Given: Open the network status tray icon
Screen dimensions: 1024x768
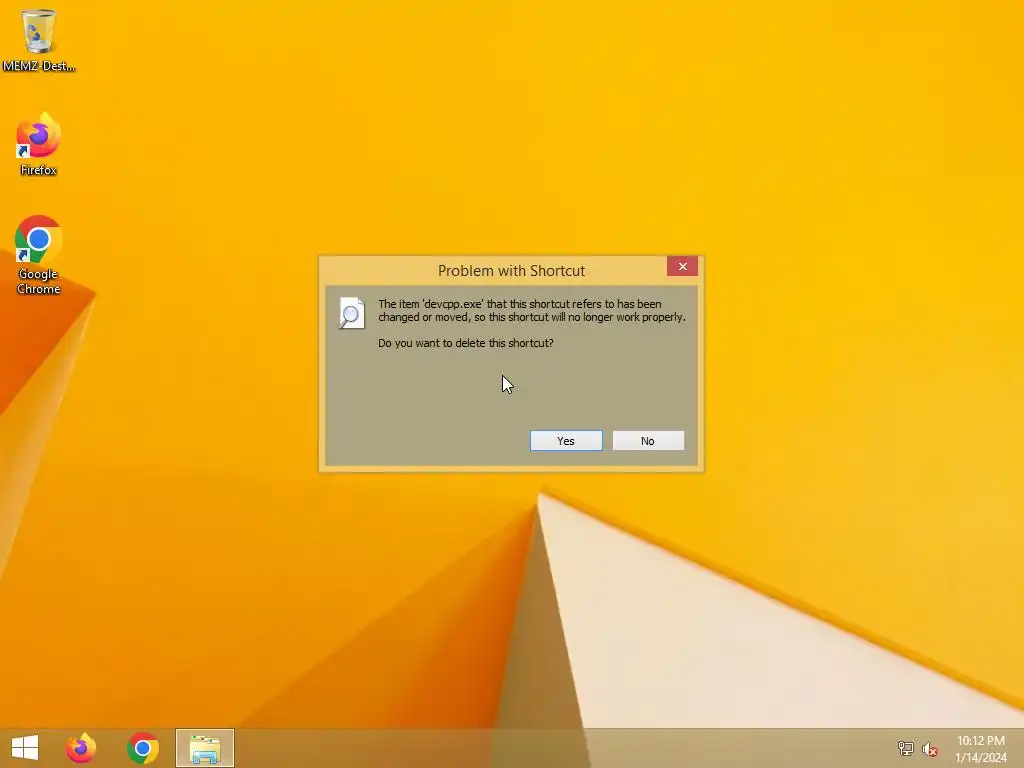Looking at the screenshot, I should coord(905,748).
